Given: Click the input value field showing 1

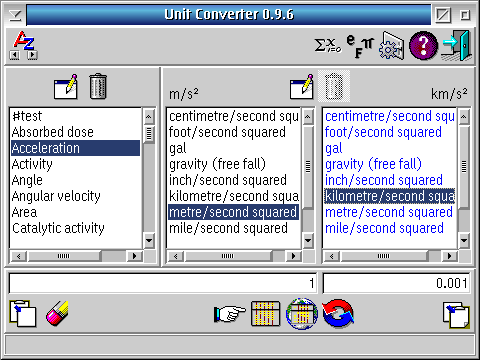Looking at the screenshot, I should tap(163, 283).
